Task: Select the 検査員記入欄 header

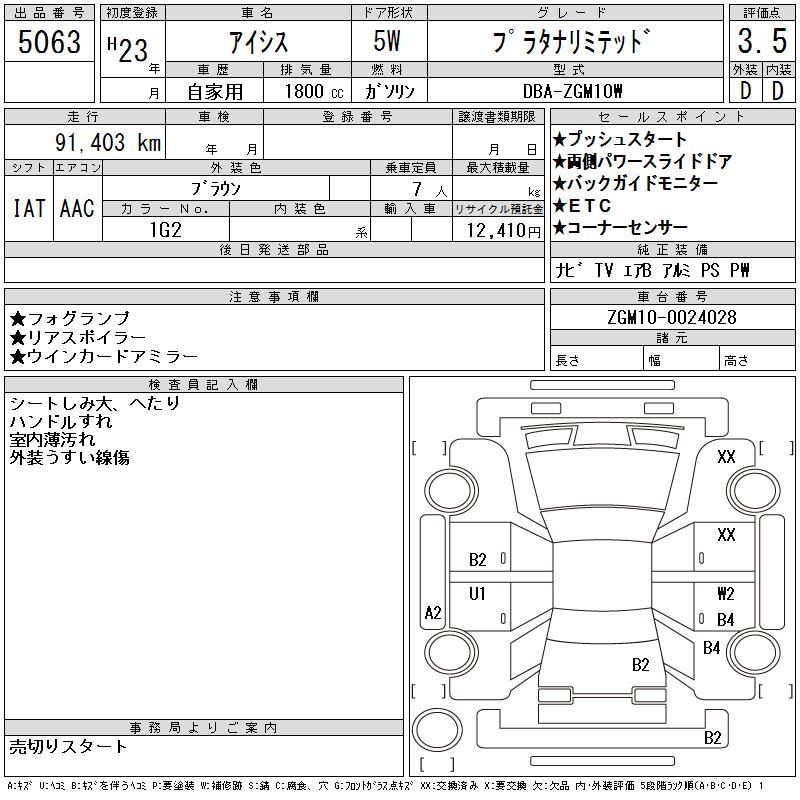Action: (203, 385)
